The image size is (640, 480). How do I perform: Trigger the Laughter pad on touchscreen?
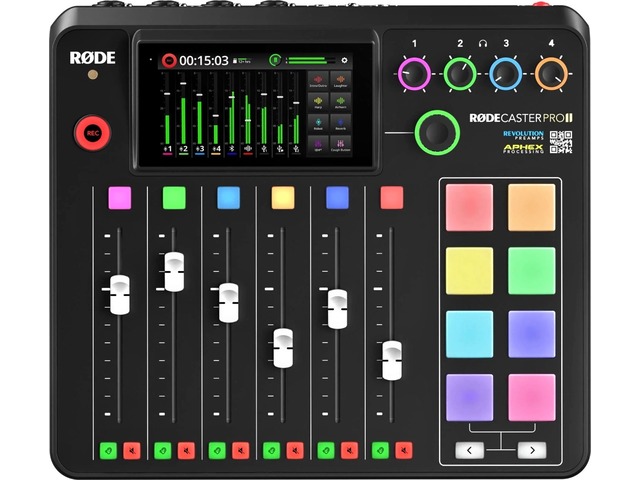(x=340, y=80)
